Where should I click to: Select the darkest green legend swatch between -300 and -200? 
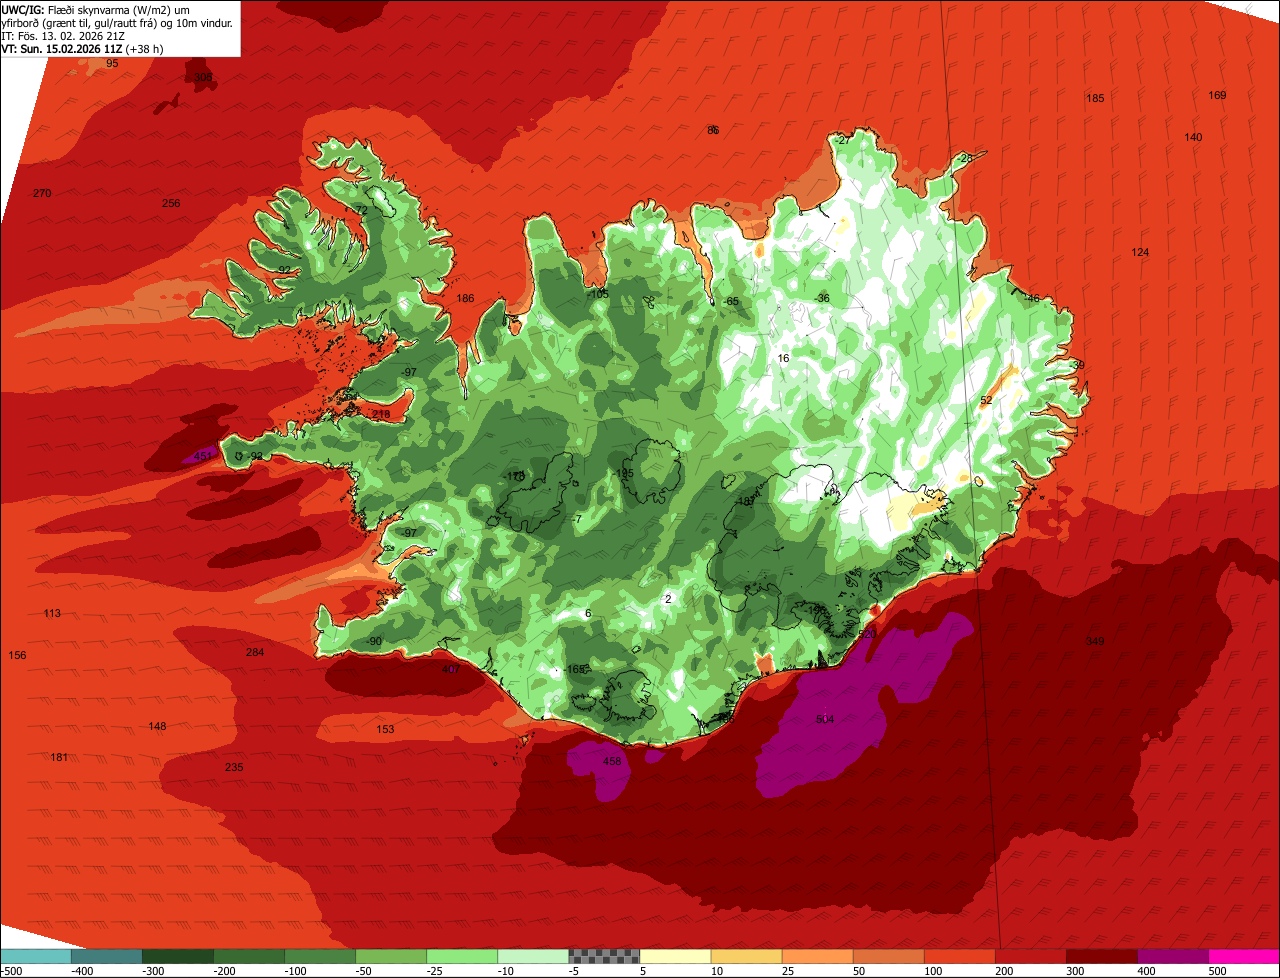point(178,956)
